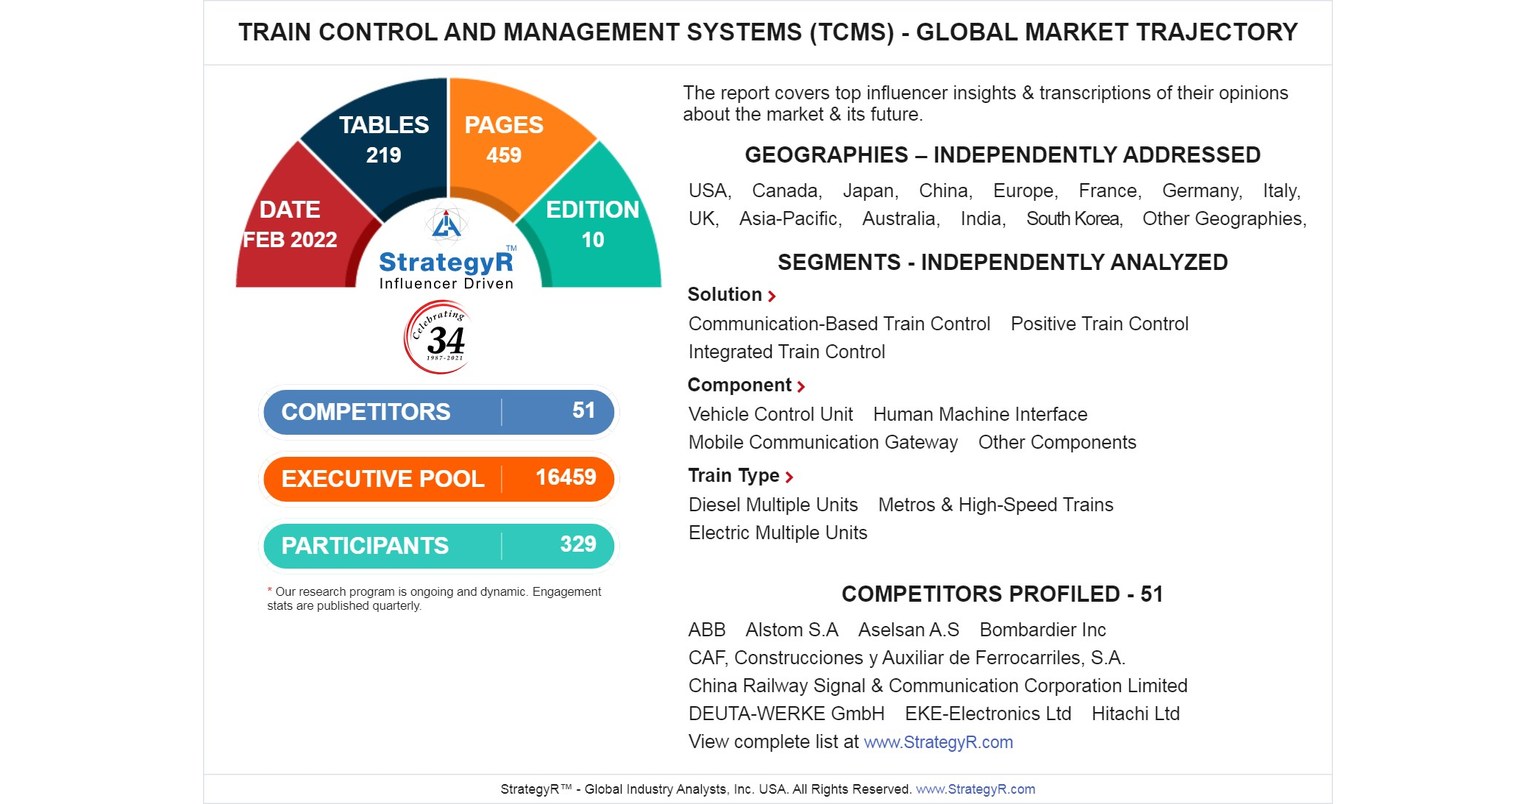Image resolution: width=1536 pixels, height=804 pixels.
Task: Click the orange PAGES 459 segment
Action: coord(504,138)
